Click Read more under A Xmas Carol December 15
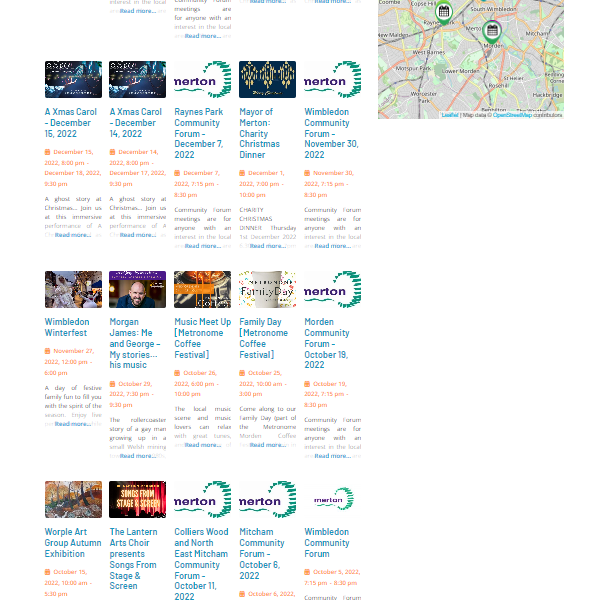Viewport: 589px width, 600px height. [x=73, y=235]
